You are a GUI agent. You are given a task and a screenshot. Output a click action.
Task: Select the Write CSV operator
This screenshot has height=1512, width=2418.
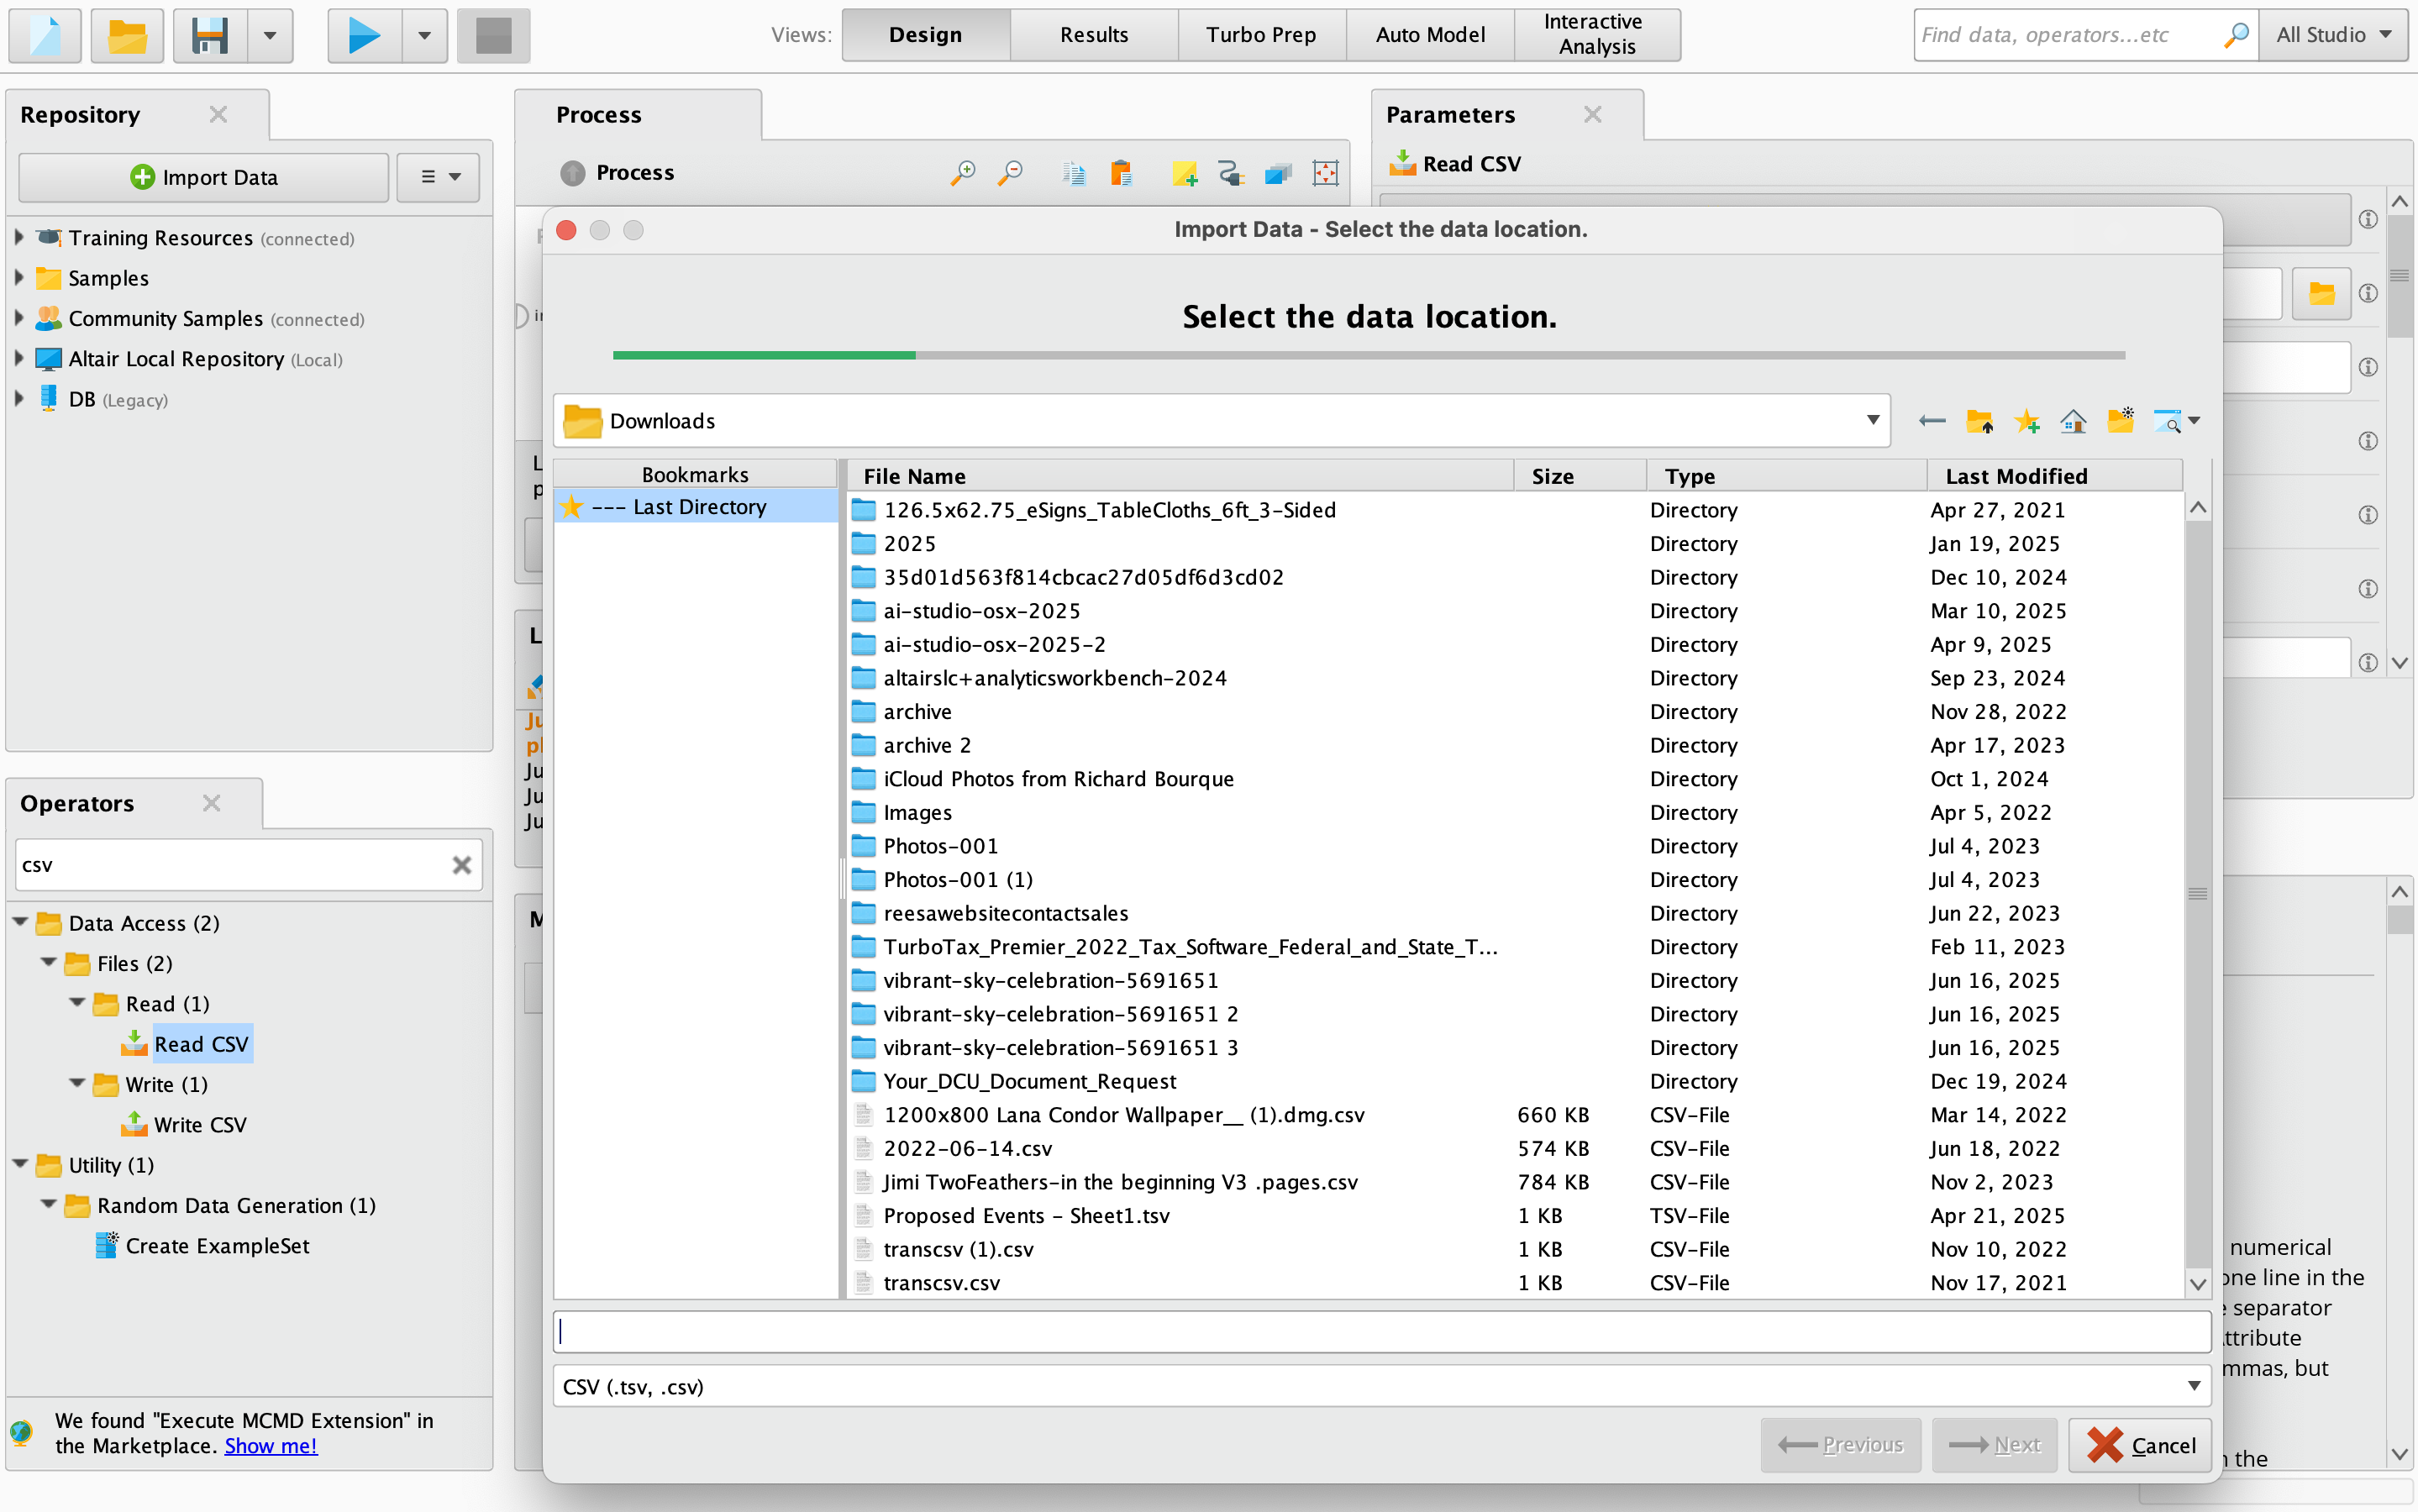[x=200, y=1125]
